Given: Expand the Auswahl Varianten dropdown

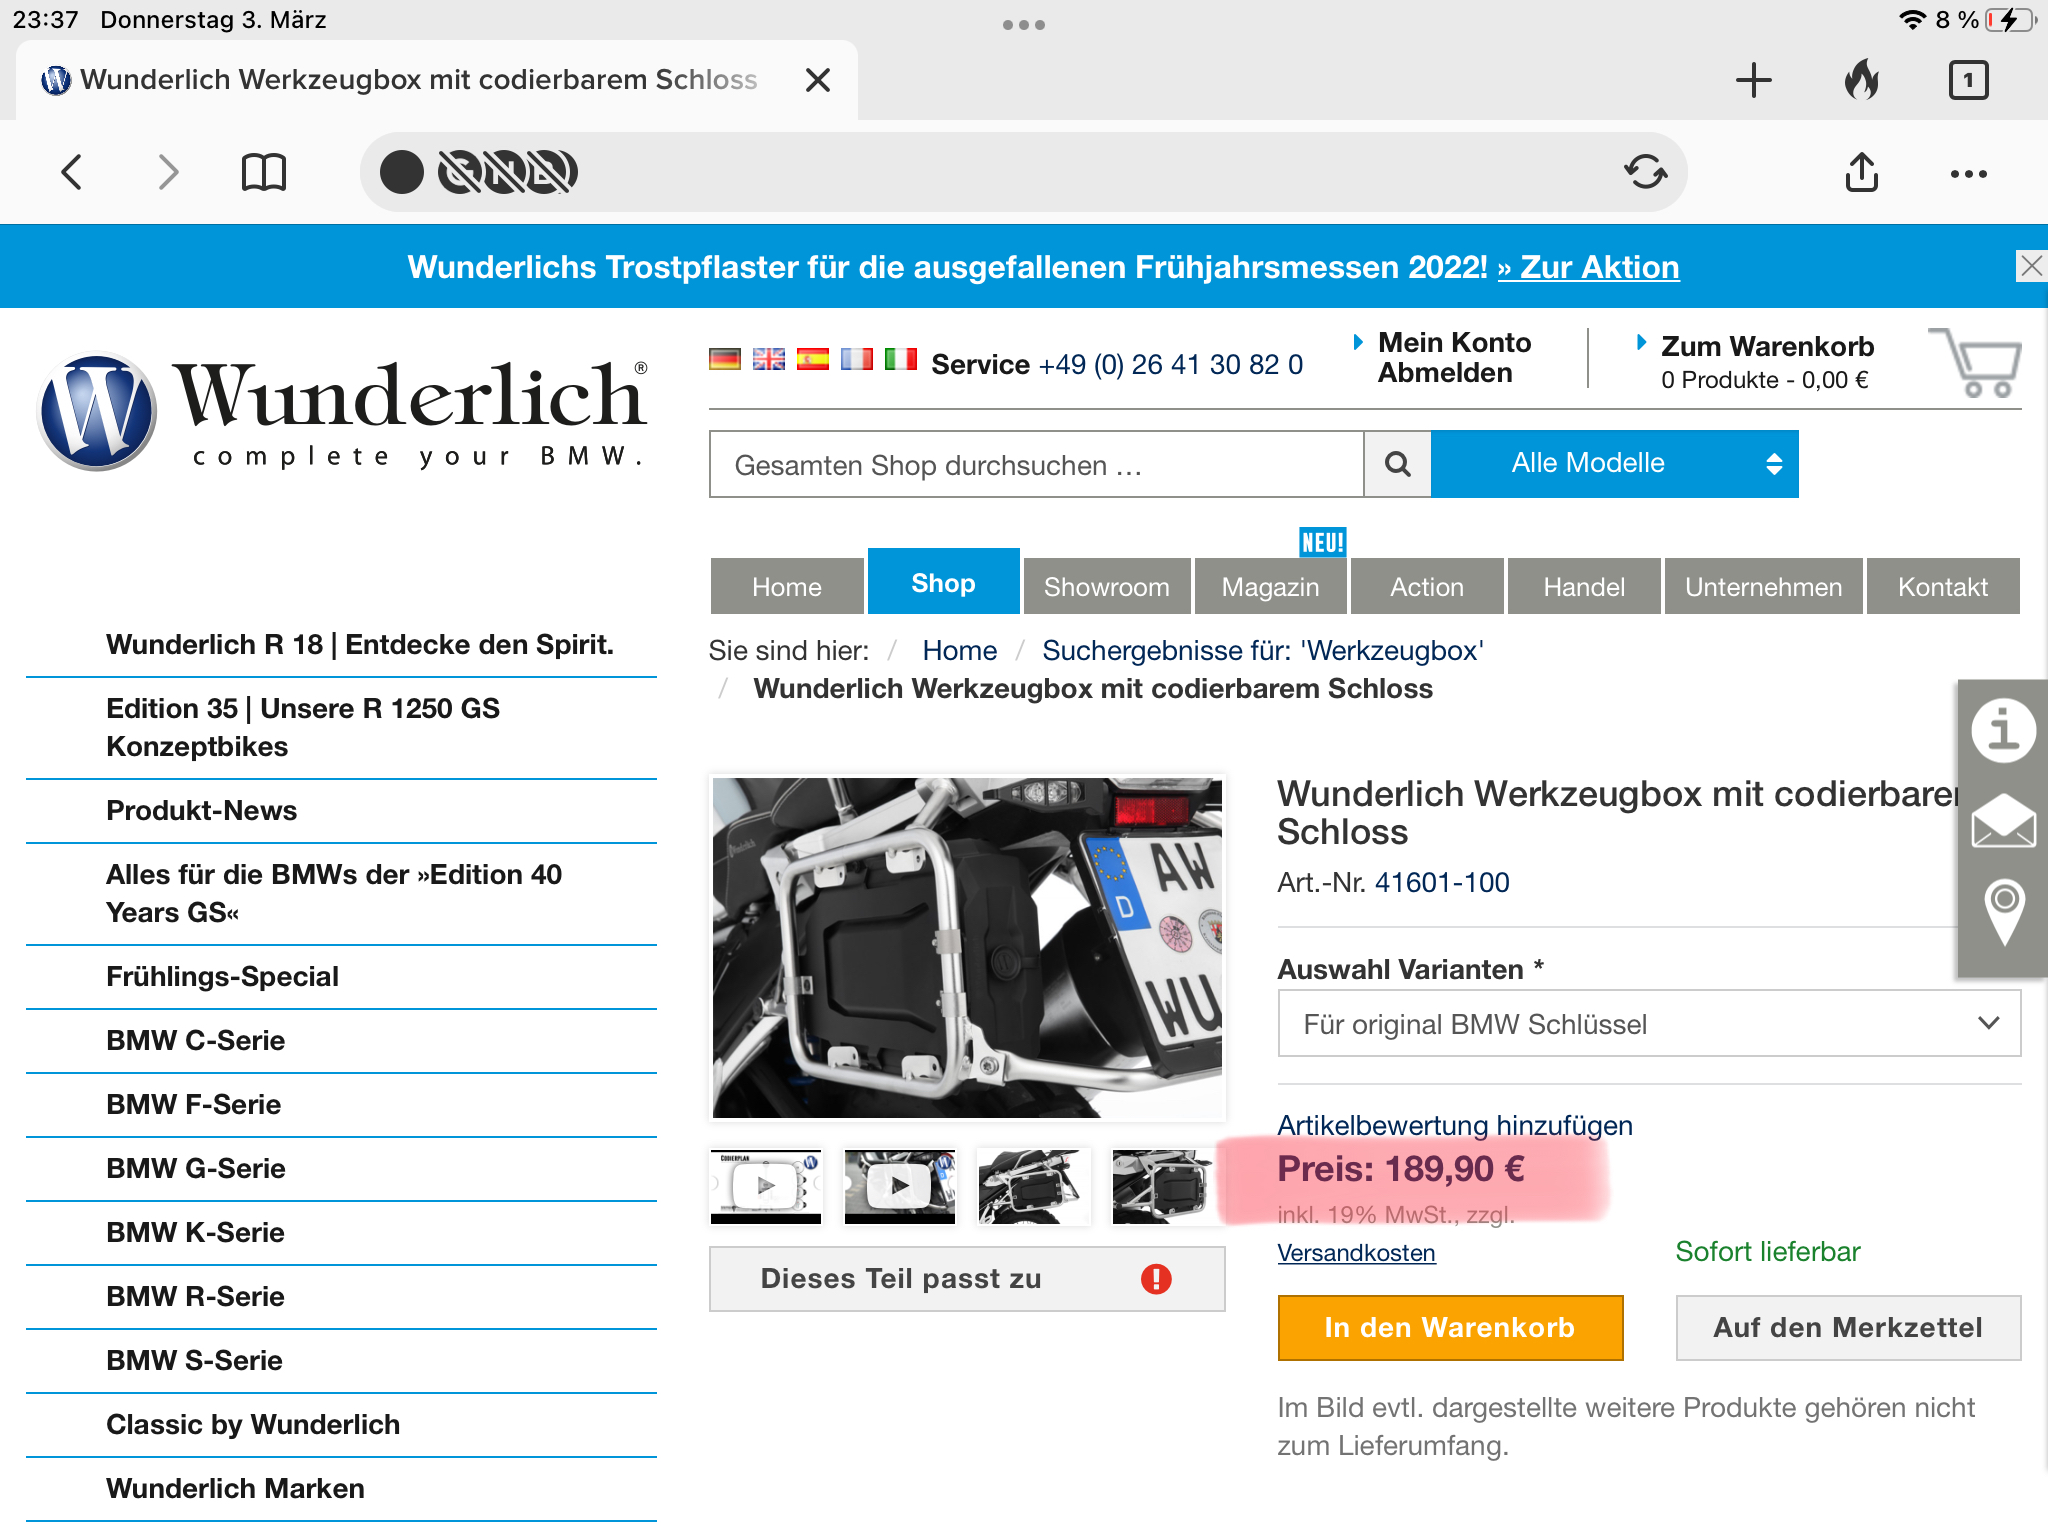Looking at the screenshot, I should tap(1649, 1024).
